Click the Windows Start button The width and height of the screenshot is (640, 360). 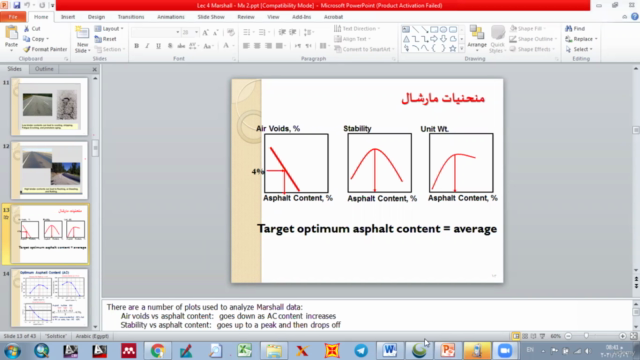(12, 351)
